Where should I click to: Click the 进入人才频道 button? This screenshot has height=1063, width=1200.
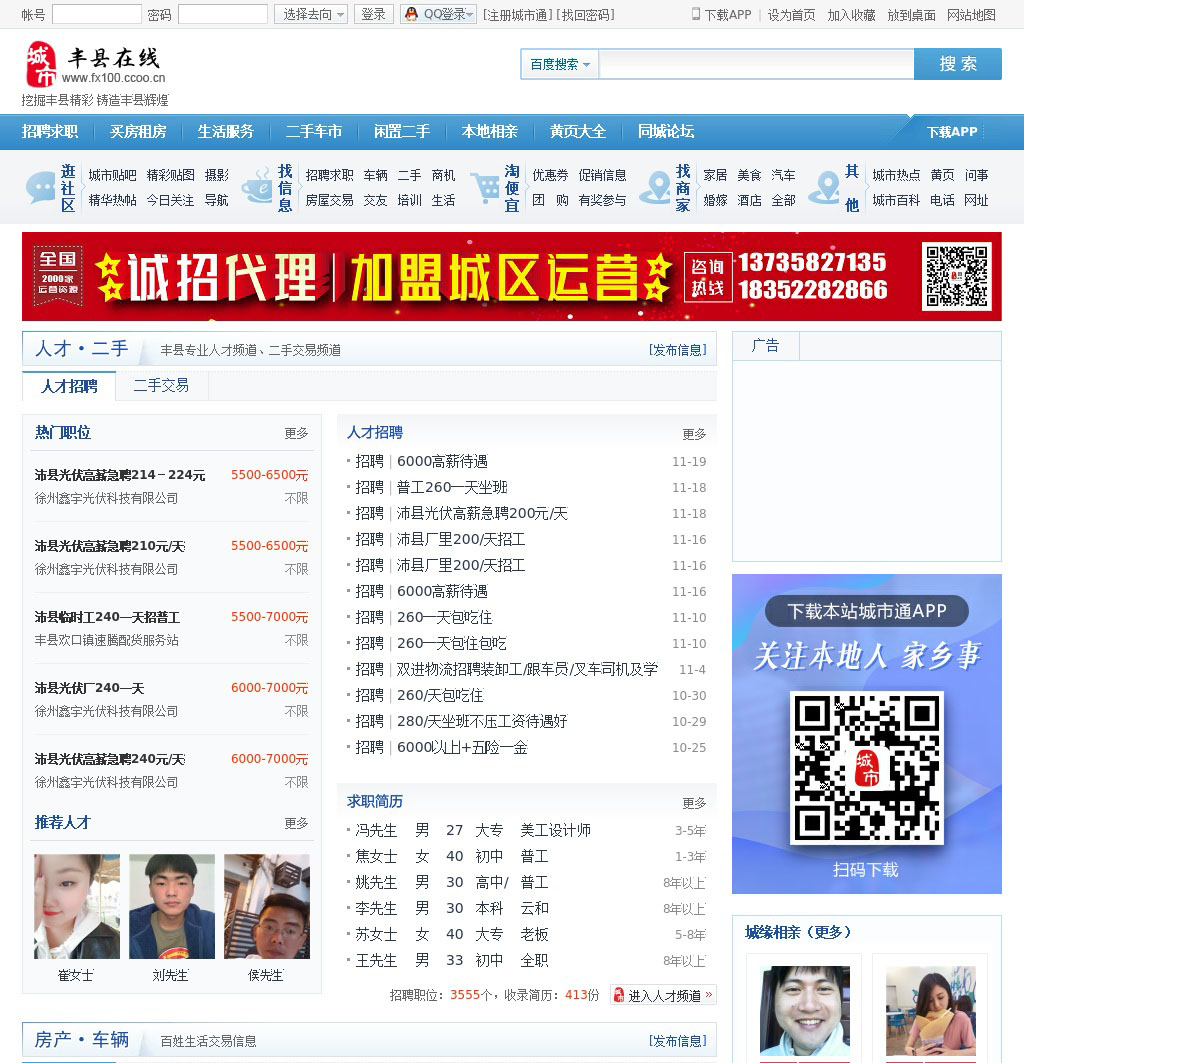(663, 995)
